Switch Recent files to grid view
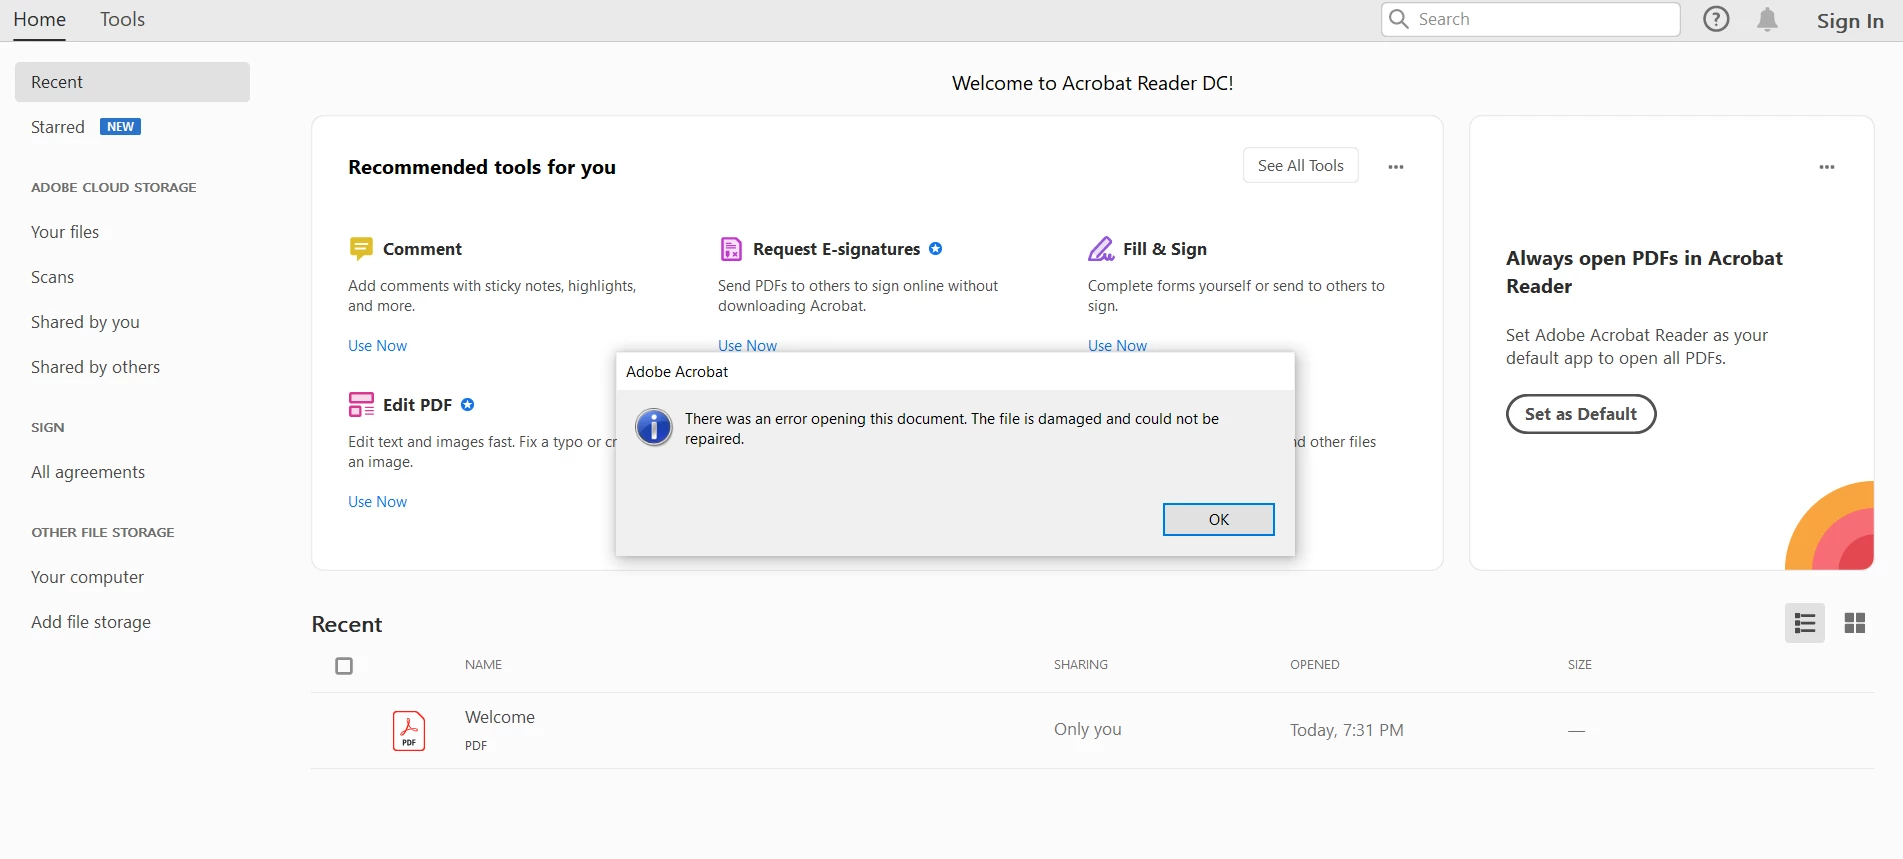The image size is (1903, 859). coord(1855,623)
